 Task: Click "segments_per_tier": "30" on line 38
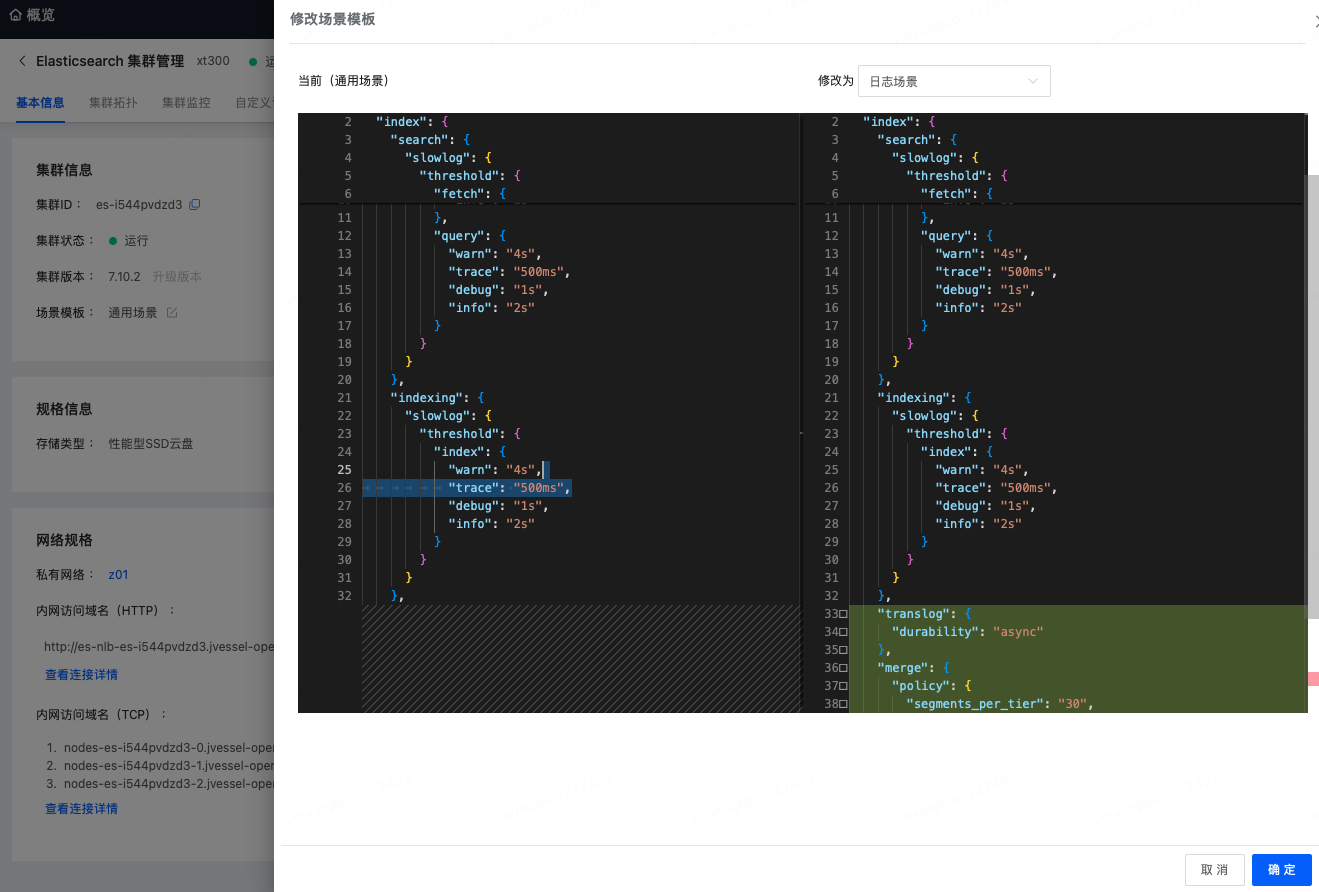[999, 704]
